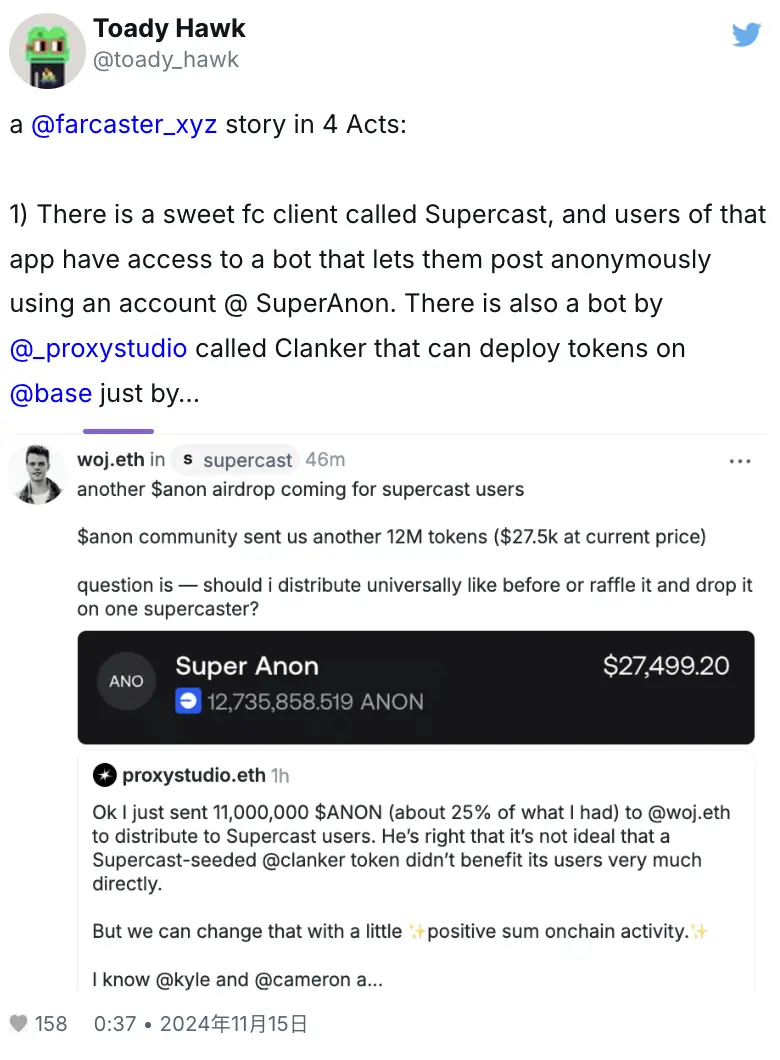This screenshot has height=1060, width=780.
Task: Click the Super Anon wallet balance card
Action: pyautogui.click(x=416, y=686)
